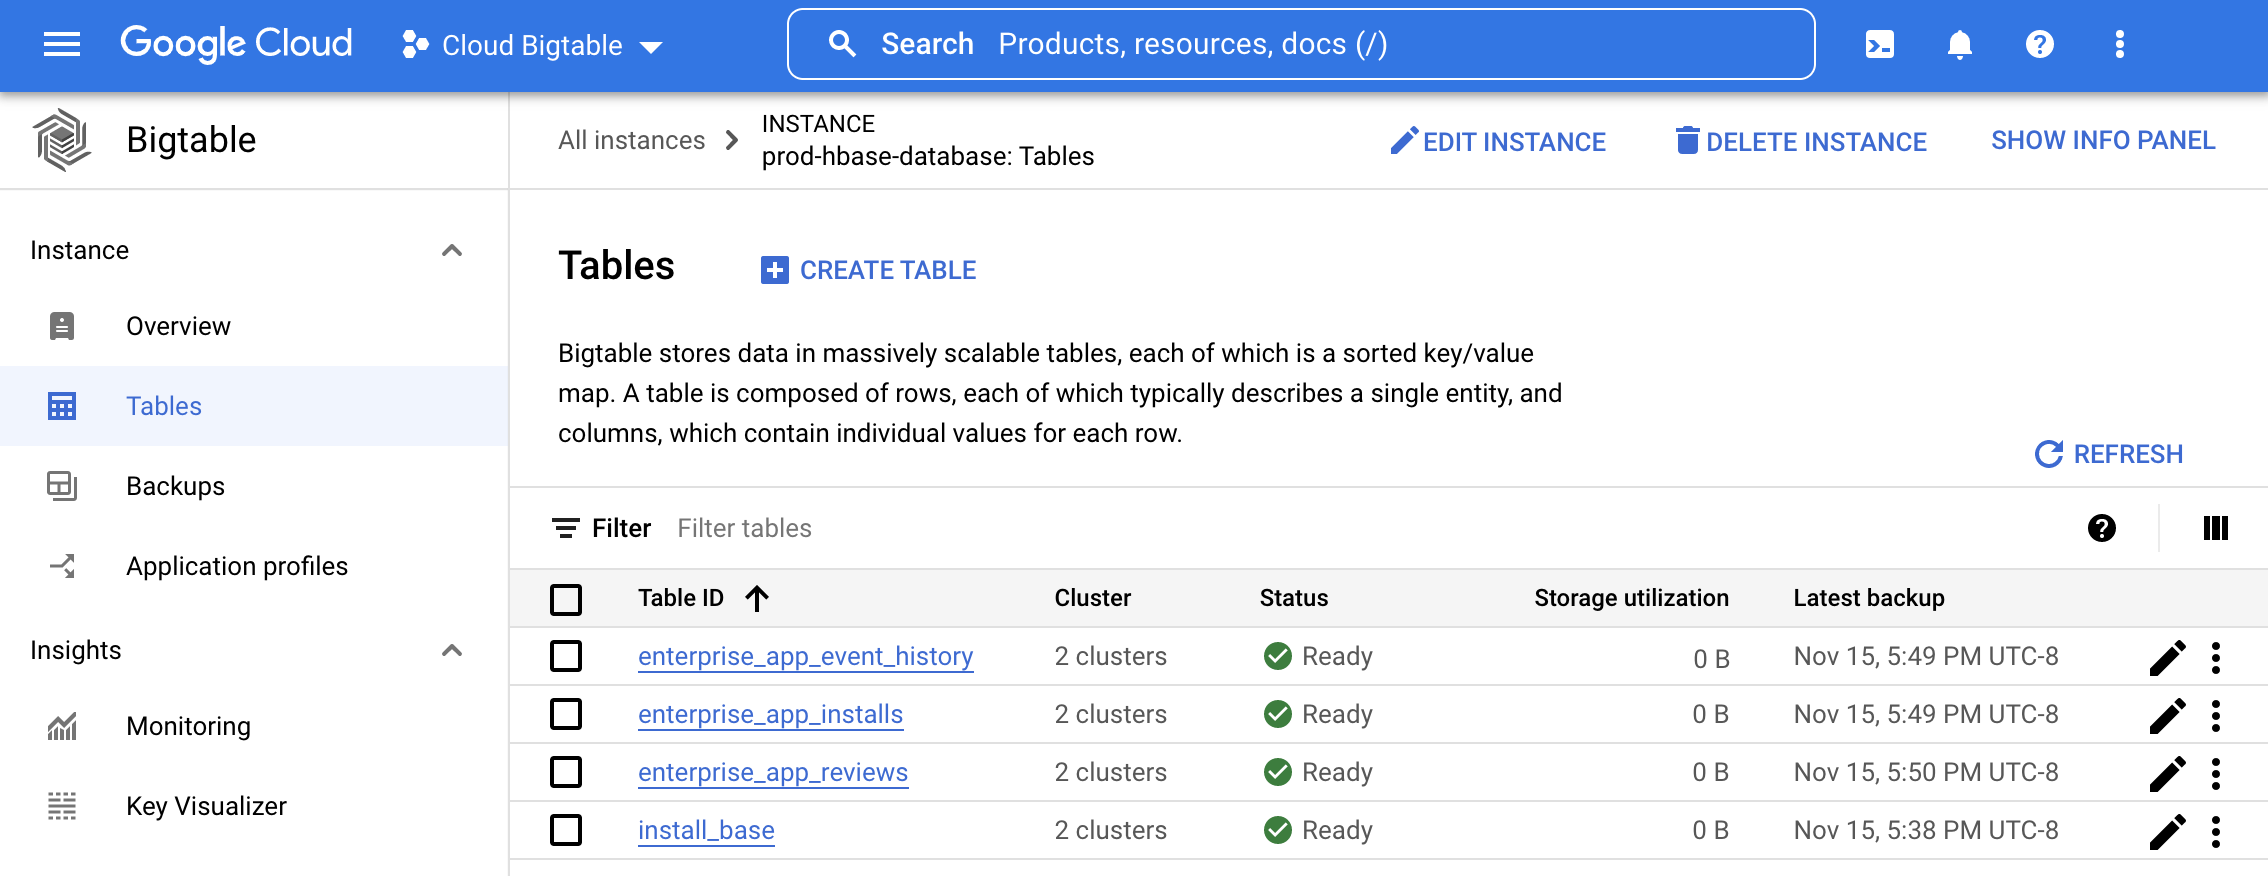Open Key Visualizer from the sidebar
Screen dimensions: 2268x876
[206, 806]
